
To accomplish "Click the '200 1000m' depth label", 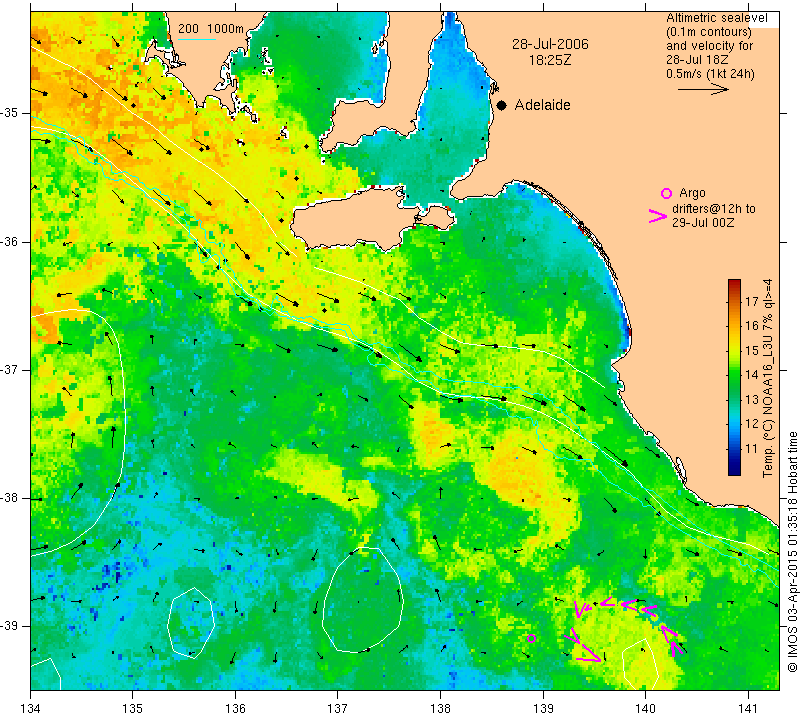I will (x=211, y=29).
